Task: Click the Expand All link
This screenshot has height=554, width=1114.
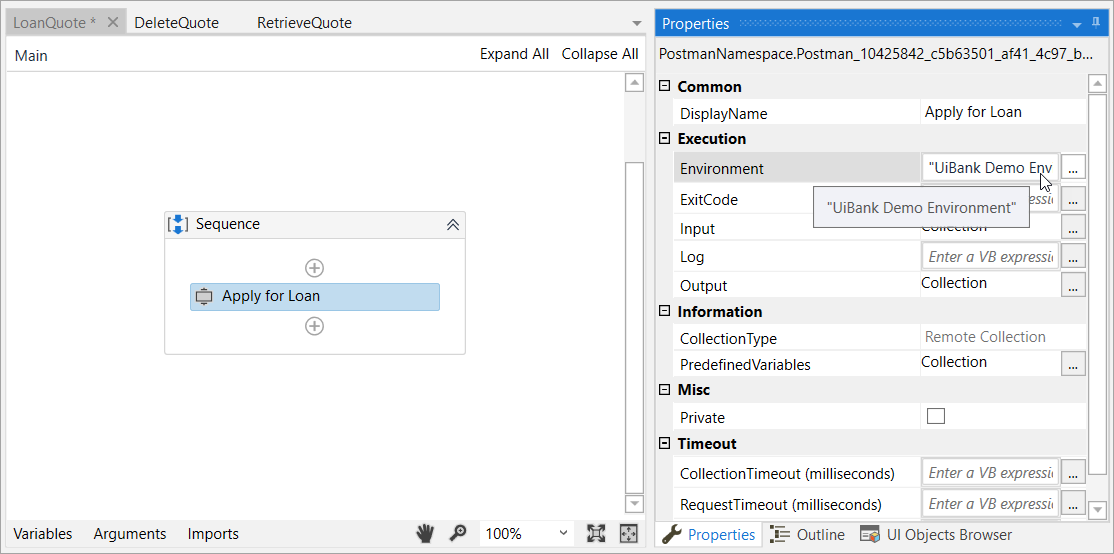Action: (514, 55)
